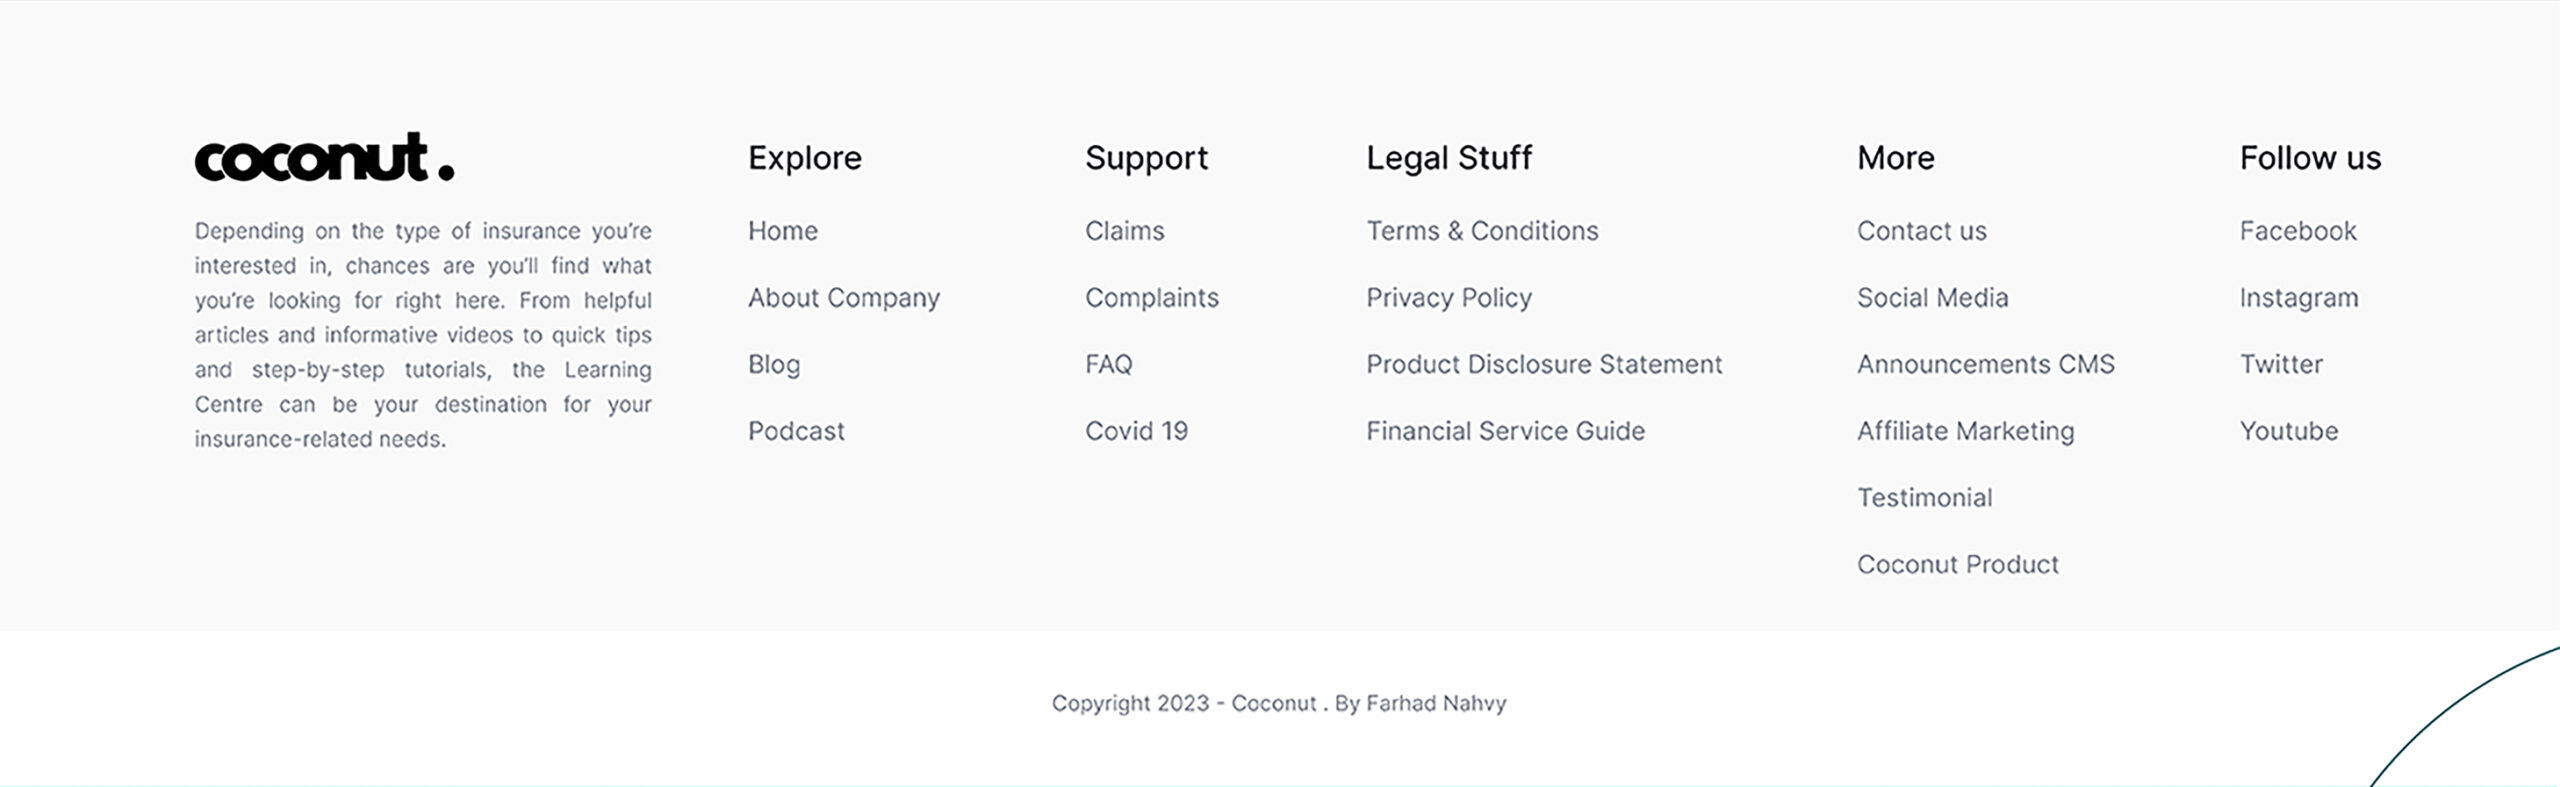Click the coconut logo
The width and height of the screenshot is (2560, 787).
(x=324, y=157)
